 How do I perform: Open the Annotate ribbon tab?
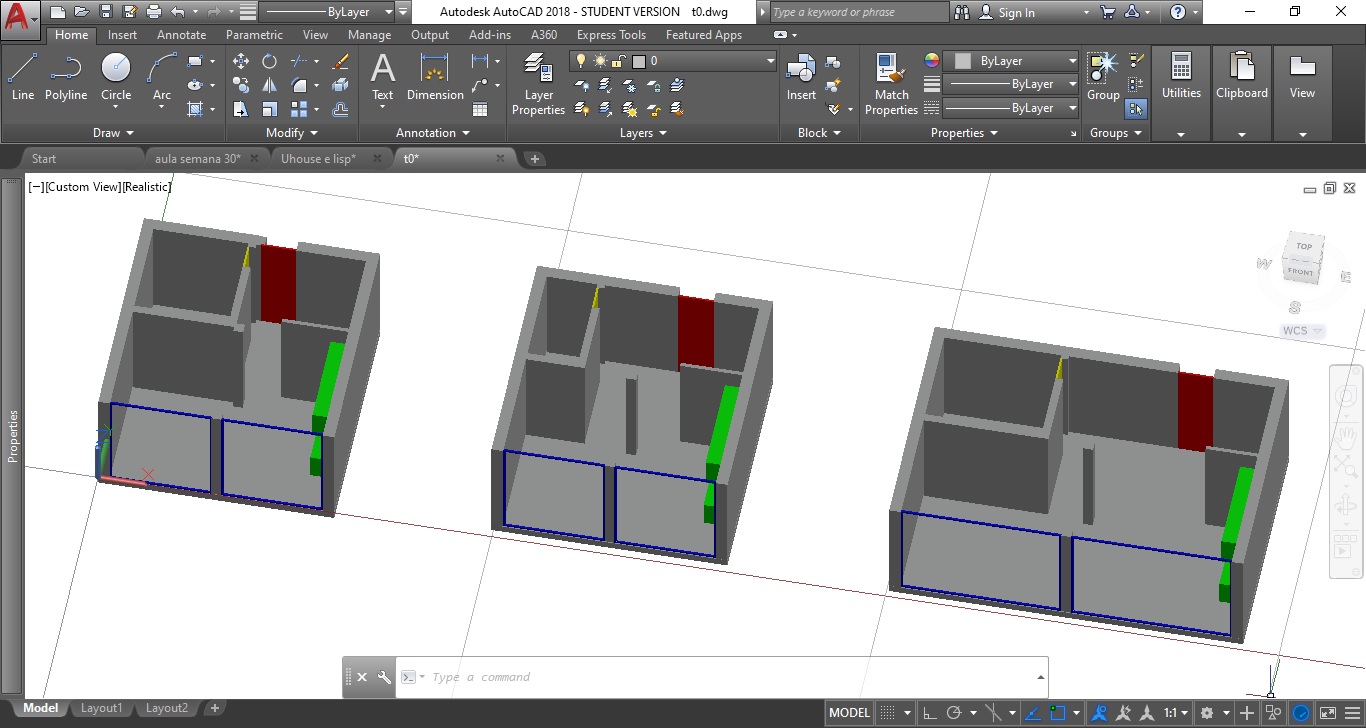(x=182, y=35)
